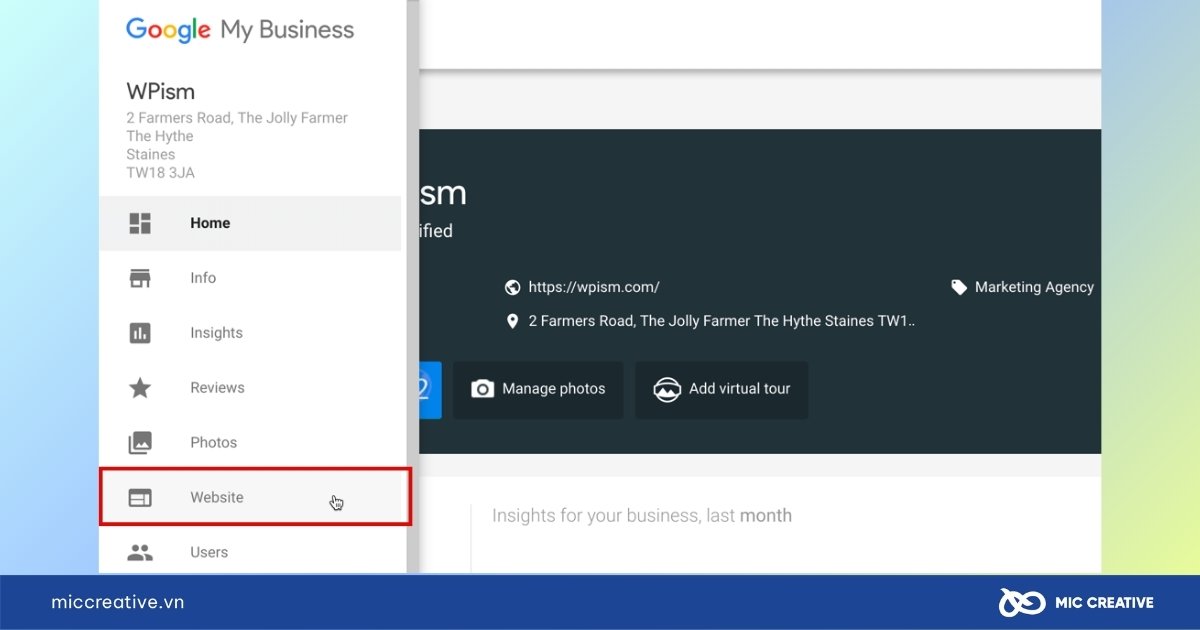Click the Manage photos button

(538, 390)
